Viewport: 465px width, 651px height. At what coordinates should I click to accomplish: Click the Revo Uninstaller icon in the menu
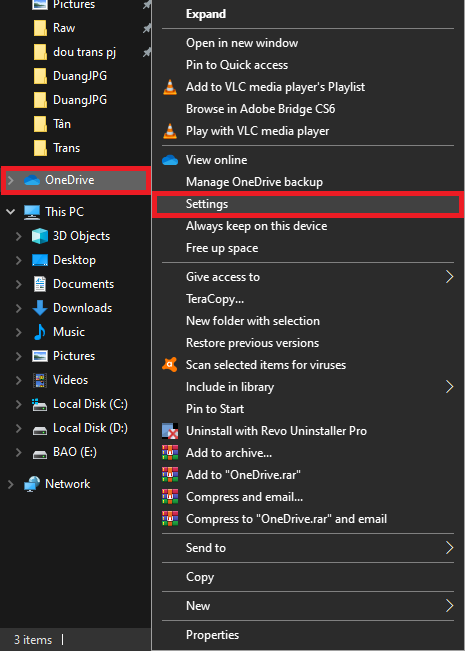[x=170, y=431]
